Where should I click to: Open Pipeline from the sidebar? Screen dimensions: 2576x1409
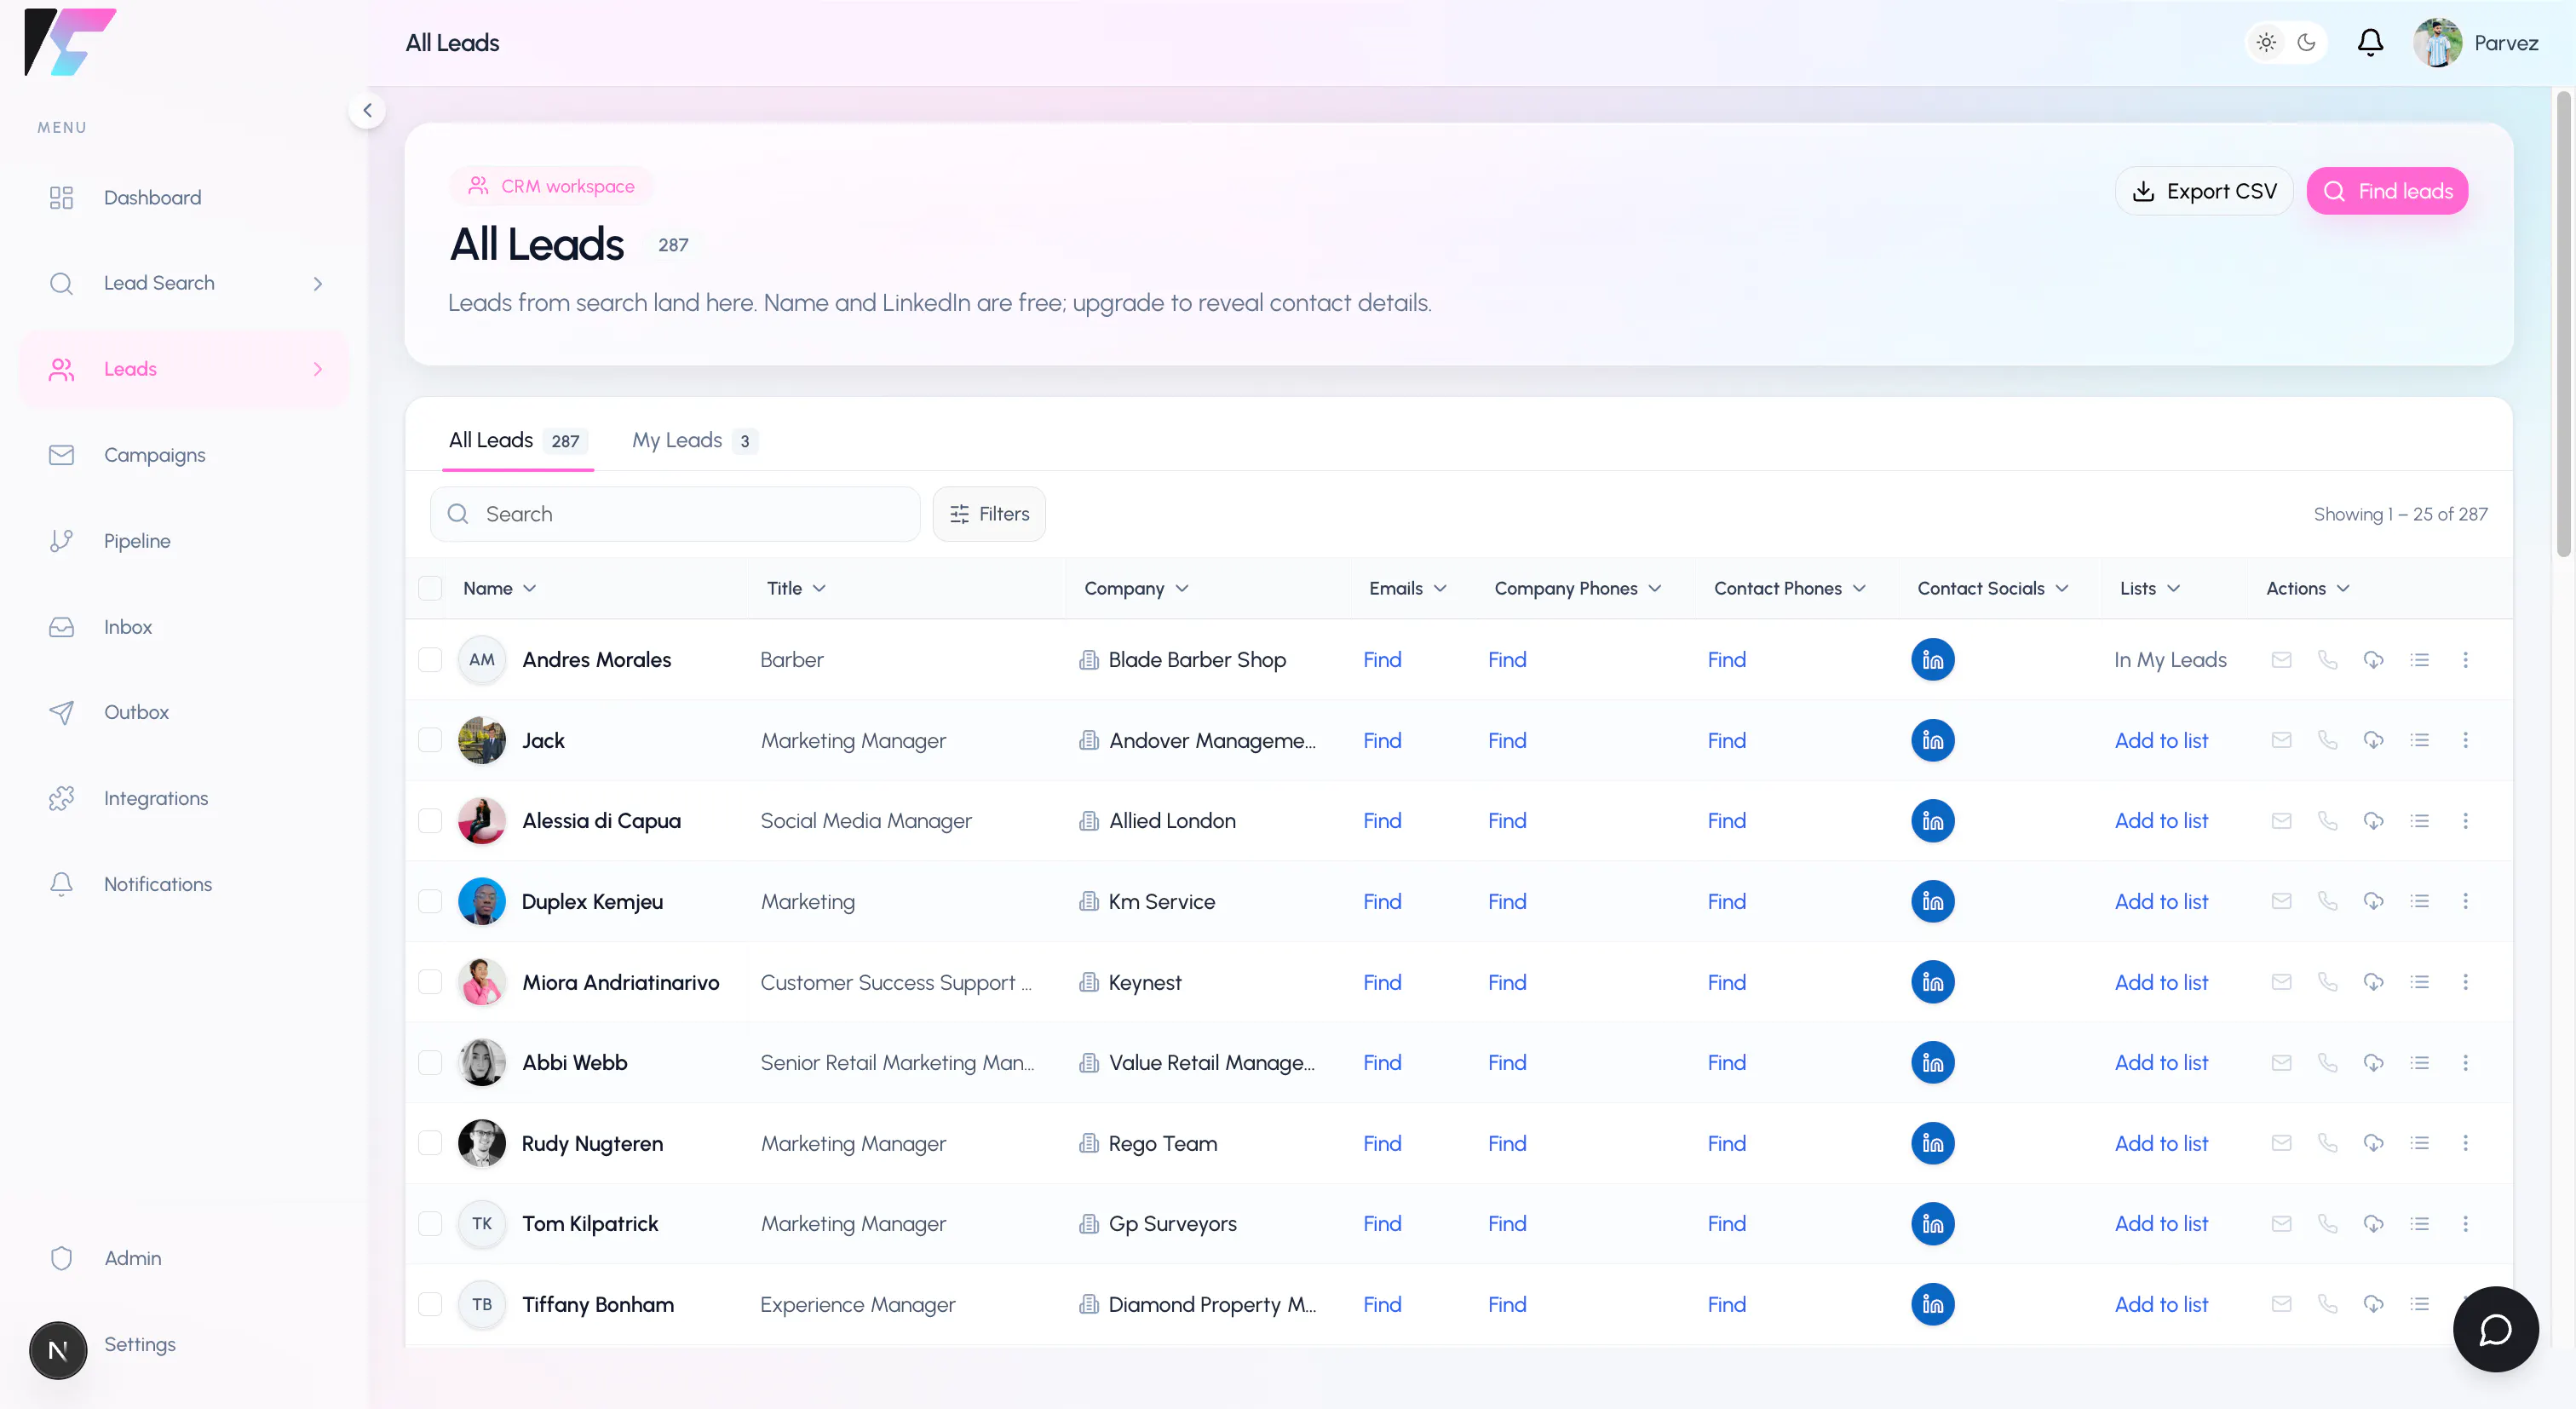click(185, 541)
